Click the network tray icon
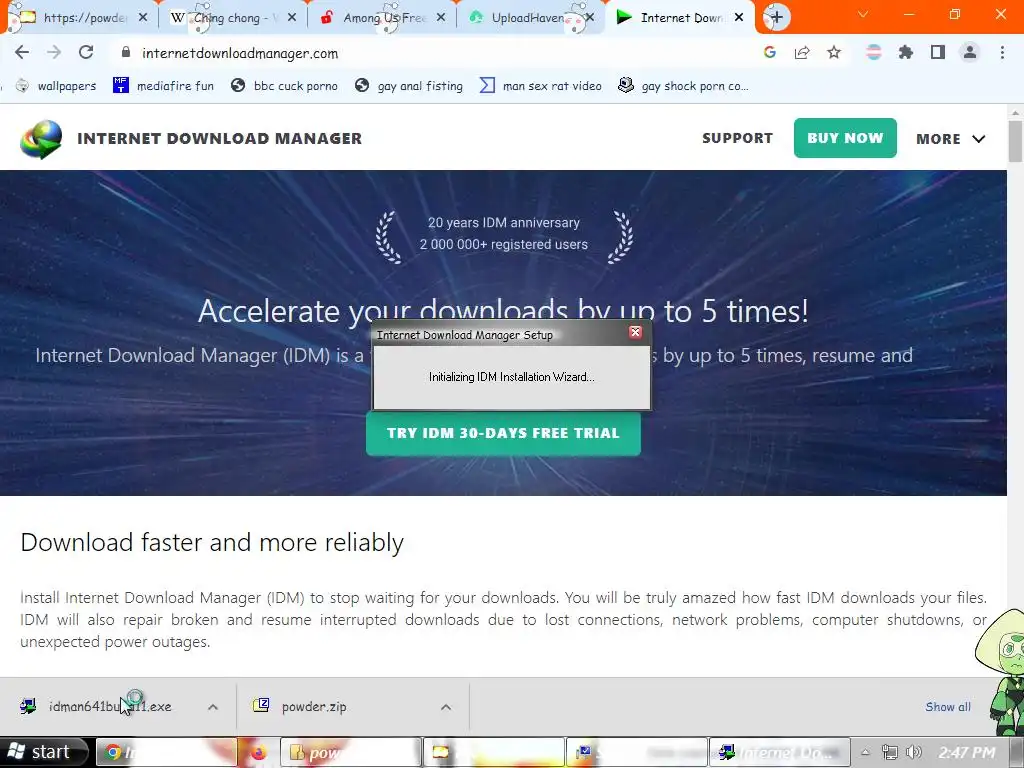Viewport: 1024px width, 768px height. [x=889, y=752]
